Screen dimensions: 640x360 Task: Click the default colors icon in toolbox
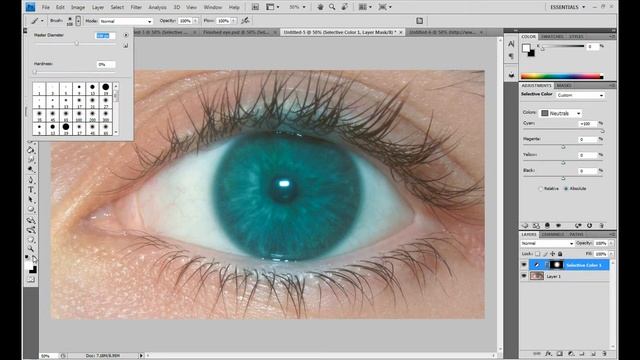(x=27, y=258)
